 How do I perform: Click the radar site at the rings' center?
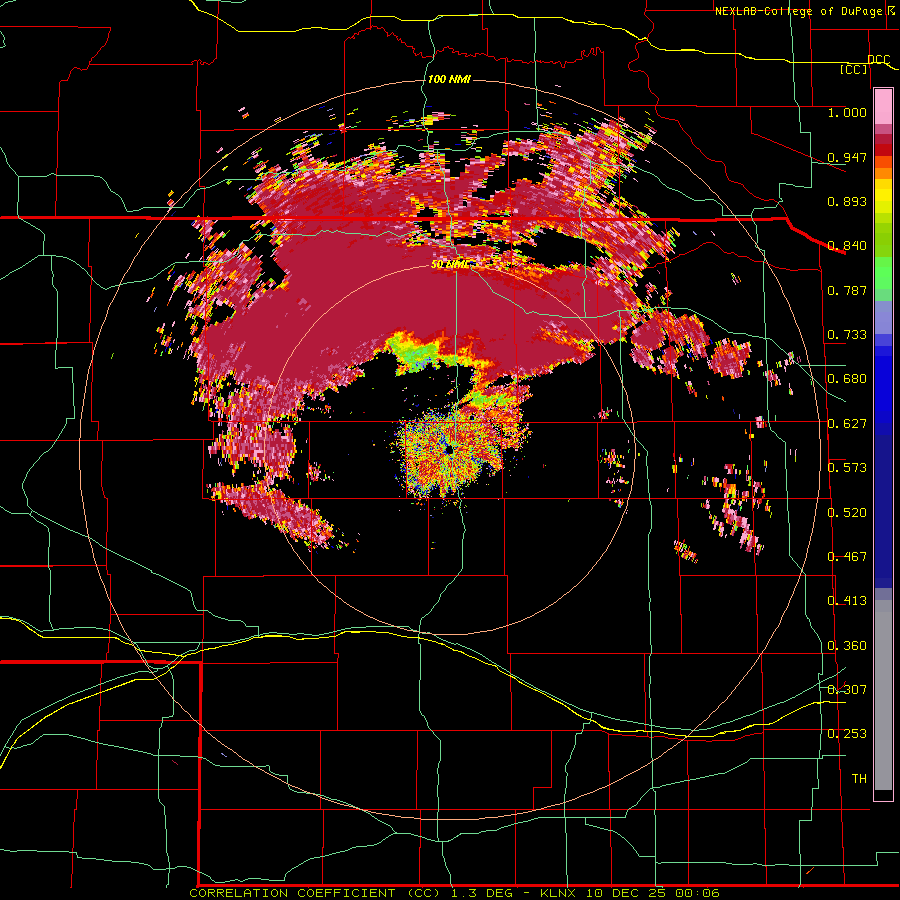[x=449, y=451]
